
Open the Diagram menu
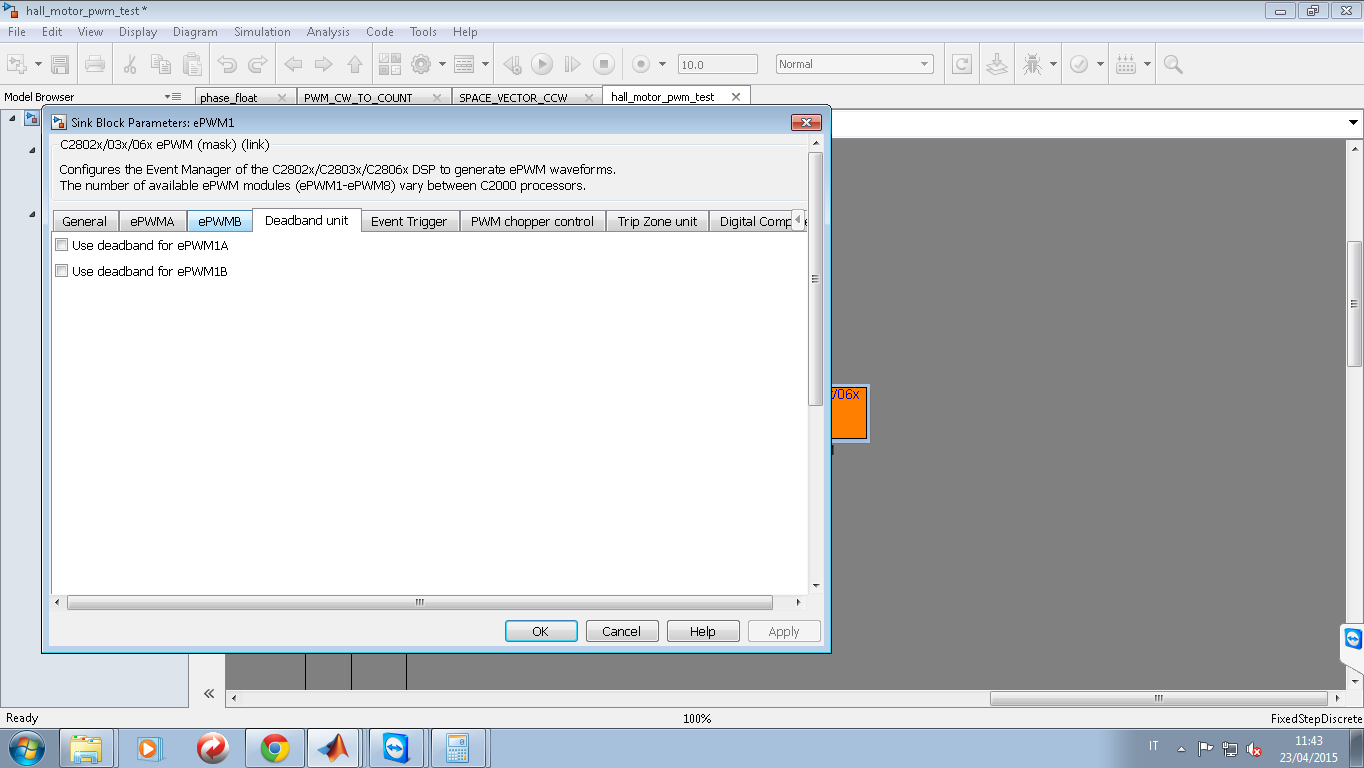(195, 32)
